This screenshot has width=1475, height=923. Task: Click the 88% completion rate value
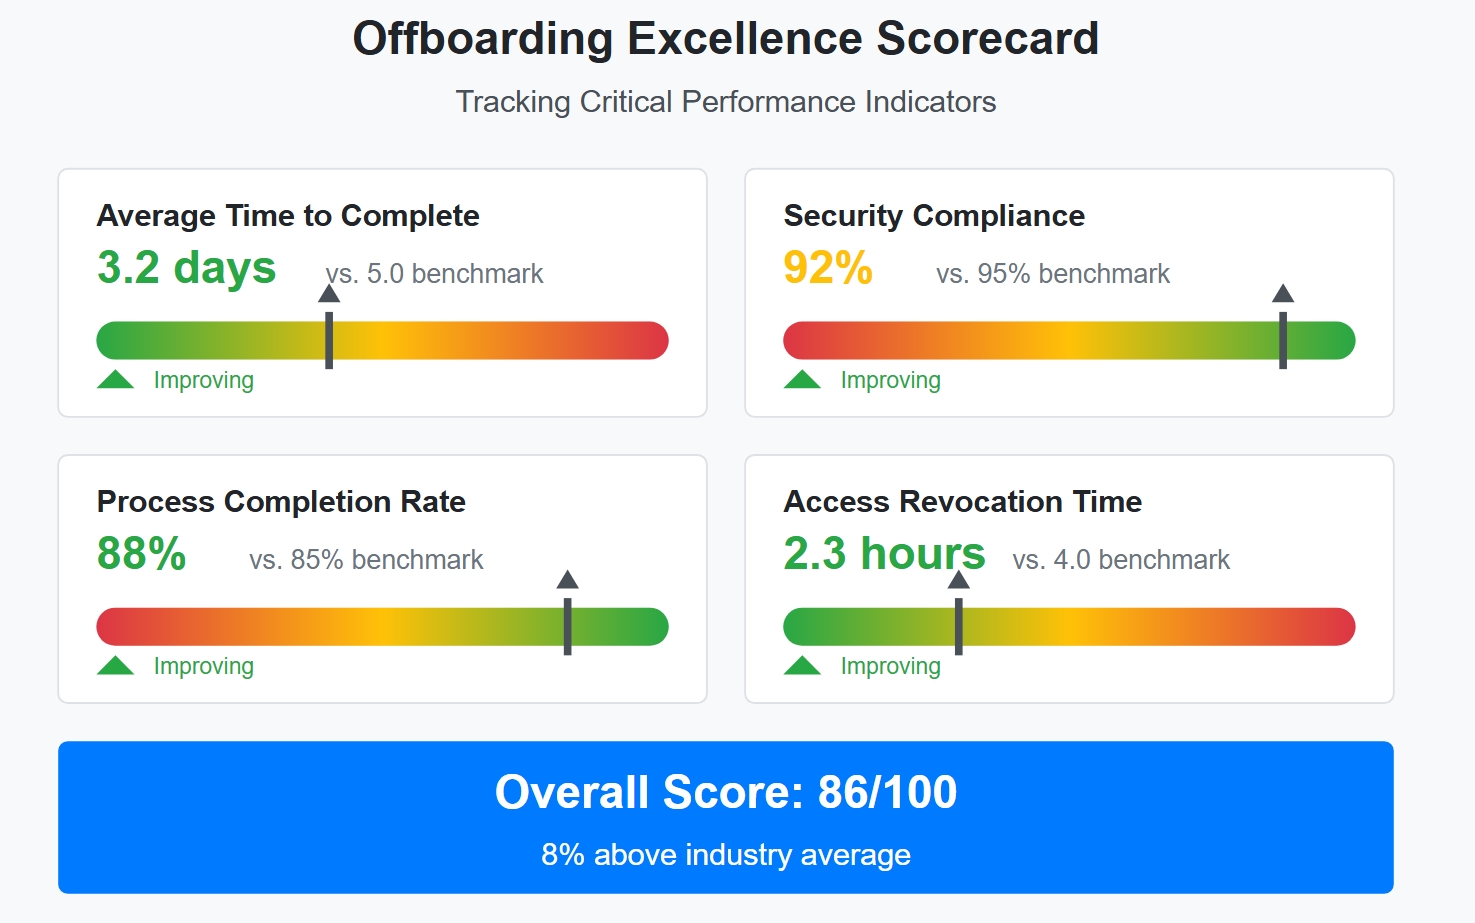(x=141, y=554)
